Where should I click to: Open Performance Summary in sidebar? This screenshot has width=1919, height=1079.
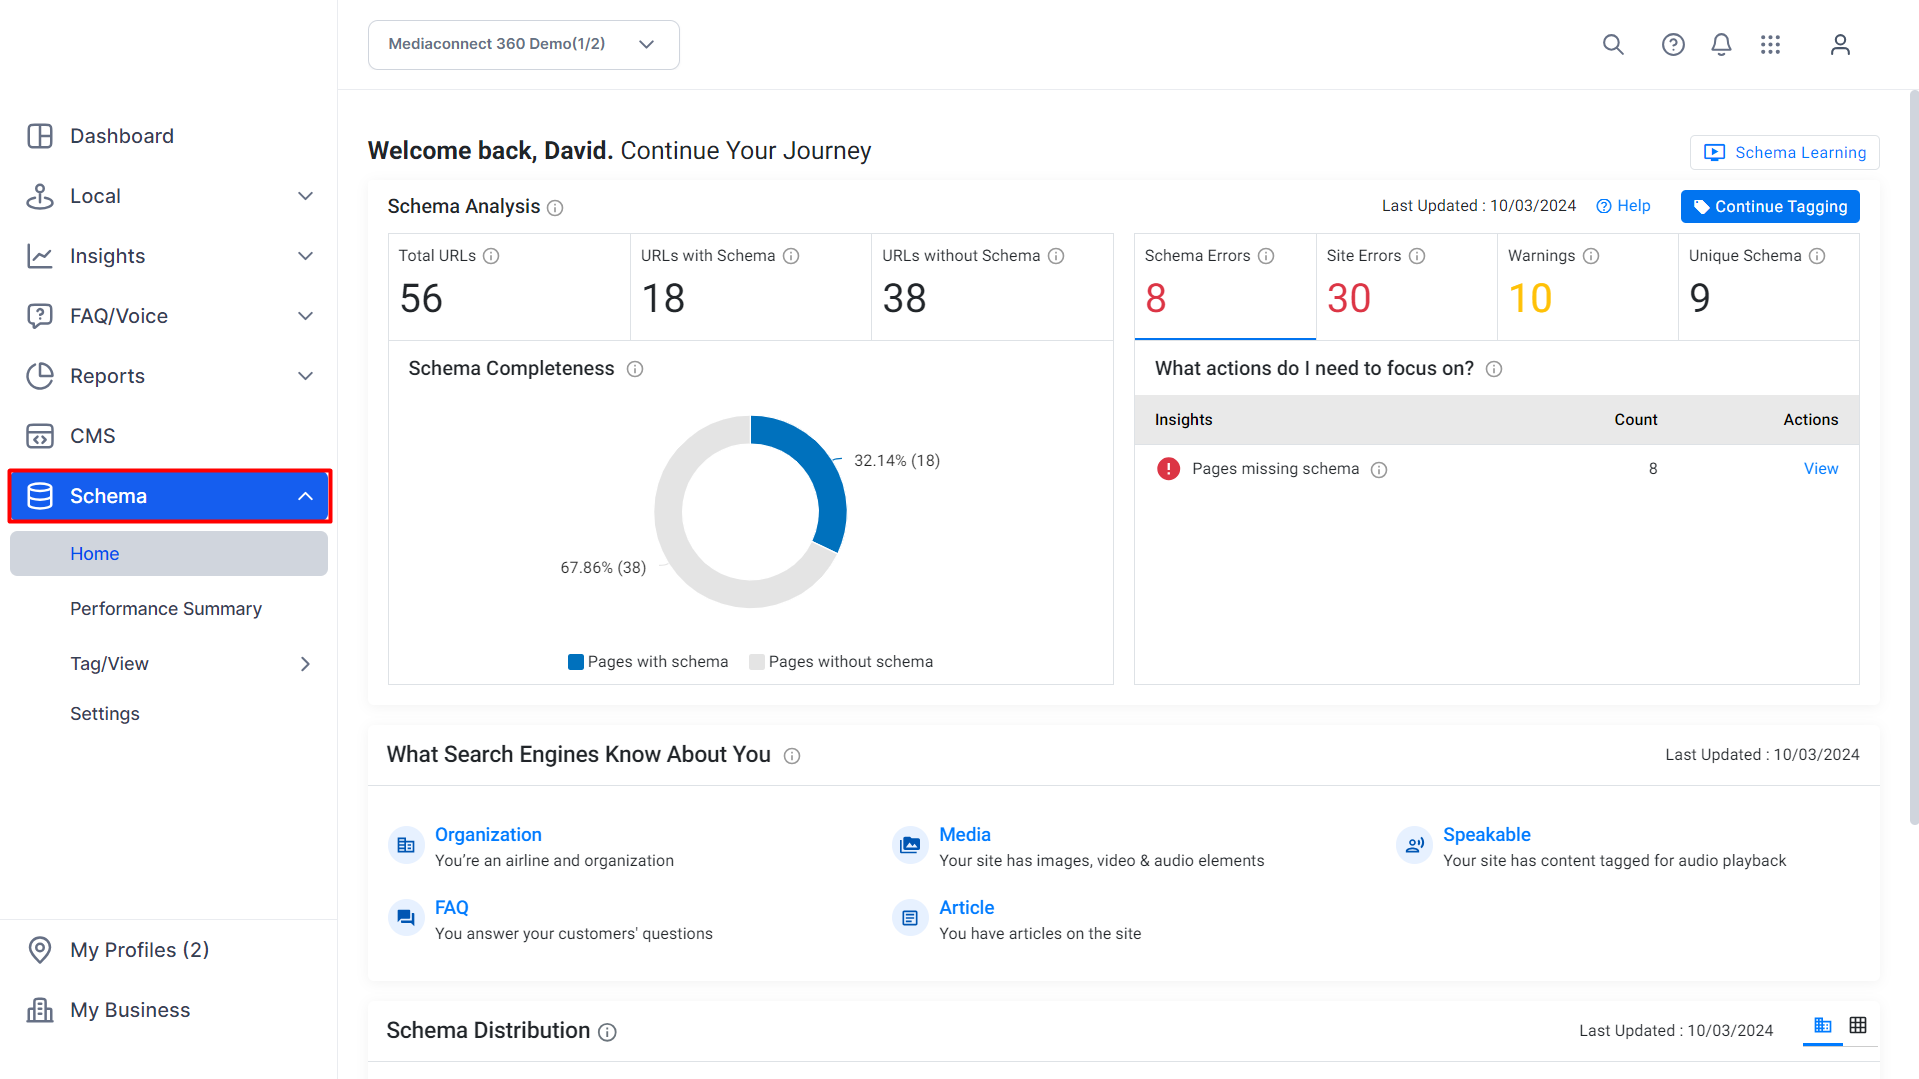tap(166, 609)
